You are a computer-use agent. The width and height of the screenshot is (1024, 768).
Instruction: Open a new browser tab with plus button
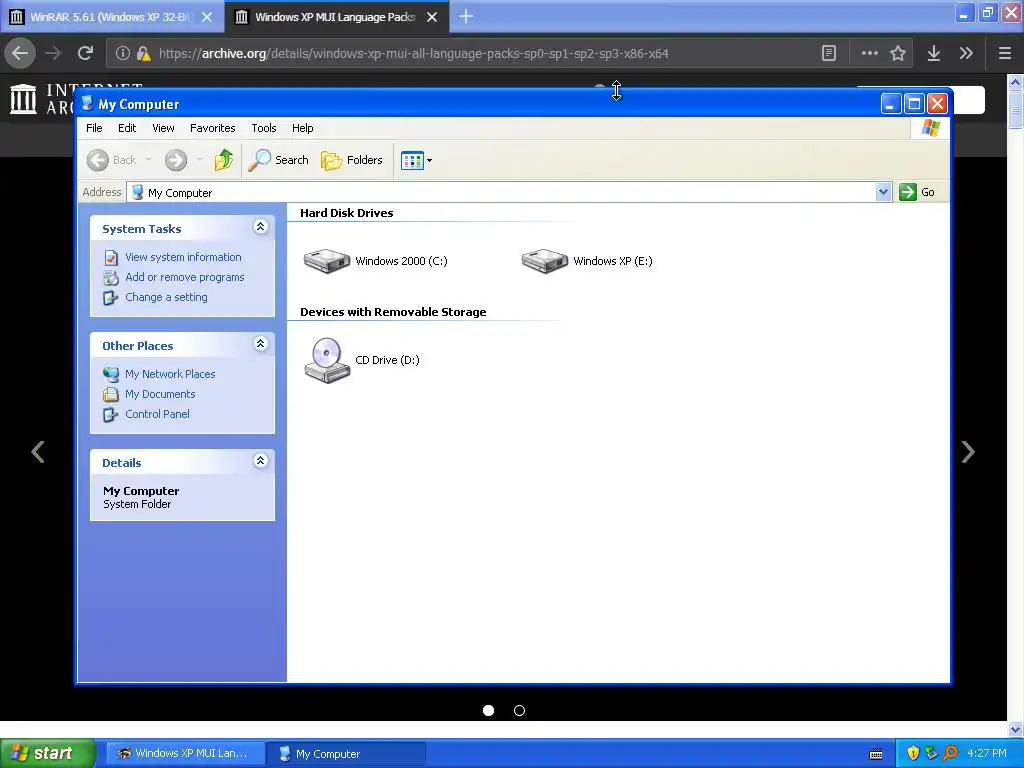pyautogui.click(x=466, y=16)
